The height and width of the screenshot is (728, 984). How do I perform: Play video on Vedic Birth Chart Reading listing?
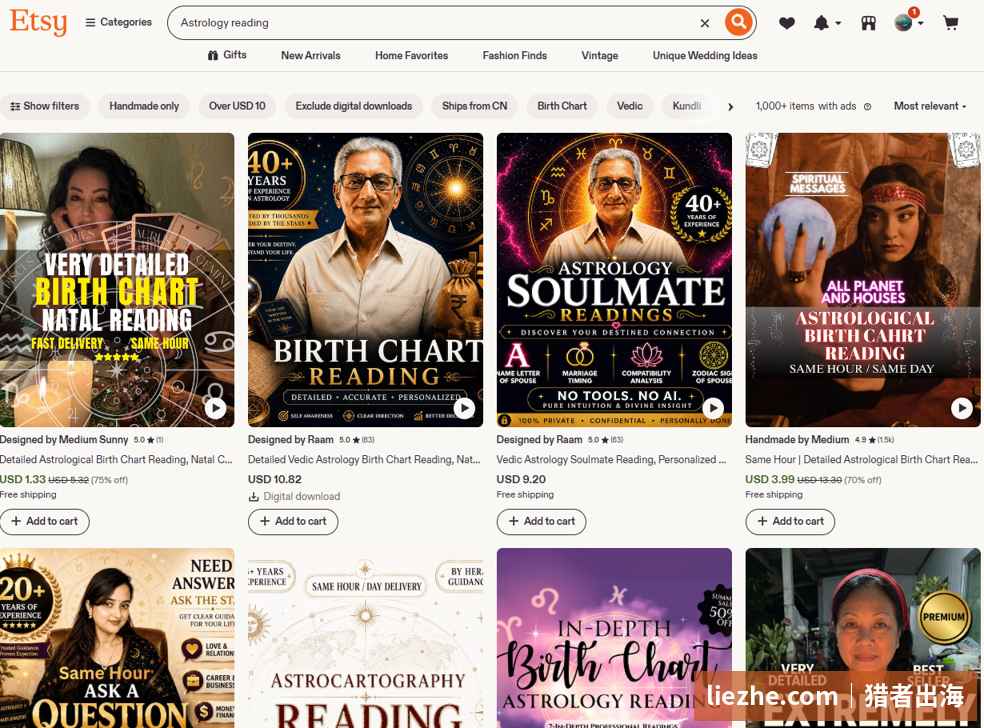pyautogui.click(x=464, y=409)
